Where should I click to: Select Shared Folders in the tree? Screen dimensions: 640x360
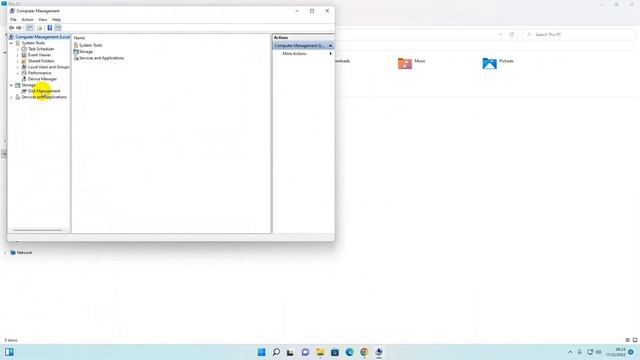point(41,61)
